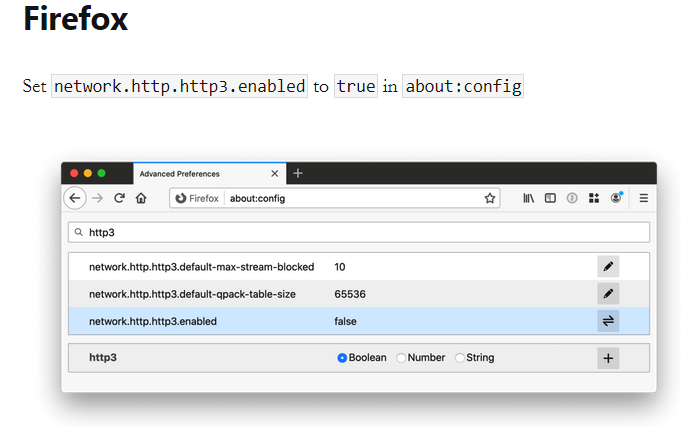Select the network.http.http3.enabled preference name
The width and height of the screenshot is (681, 427).
[153, 321]
